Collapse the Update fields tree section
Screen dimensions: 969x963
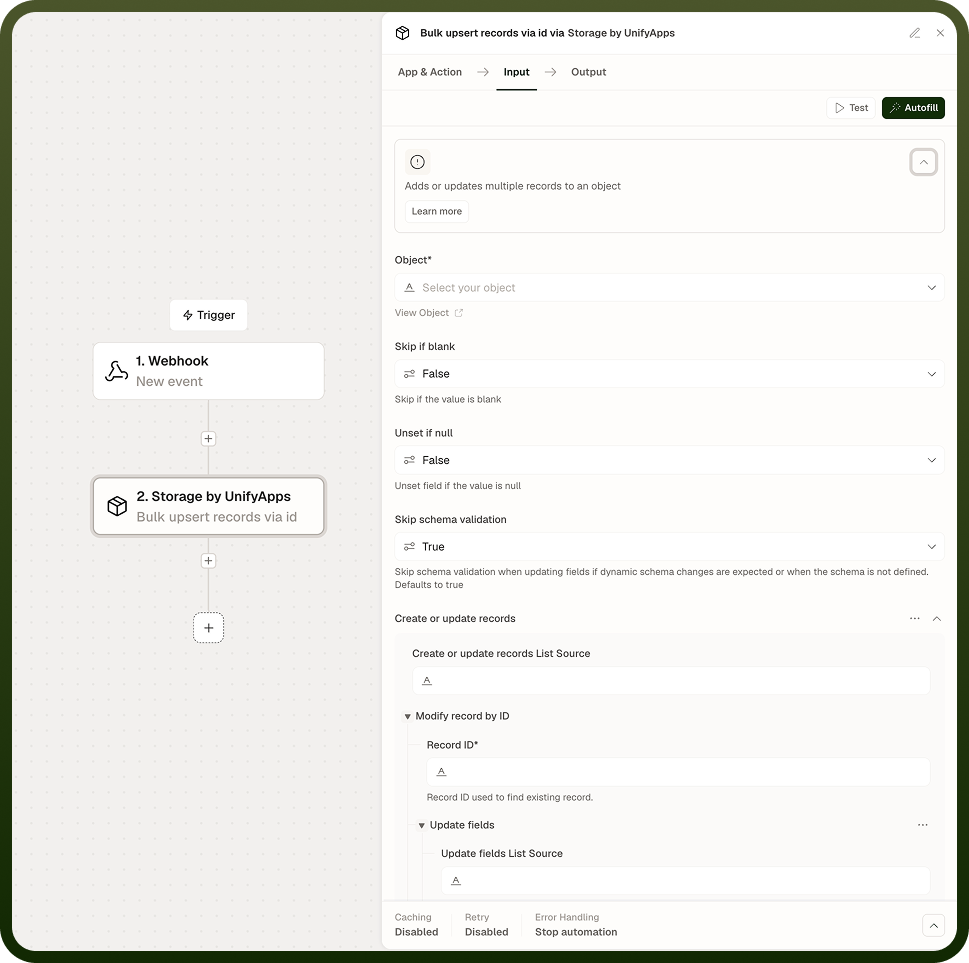[421, 825]
